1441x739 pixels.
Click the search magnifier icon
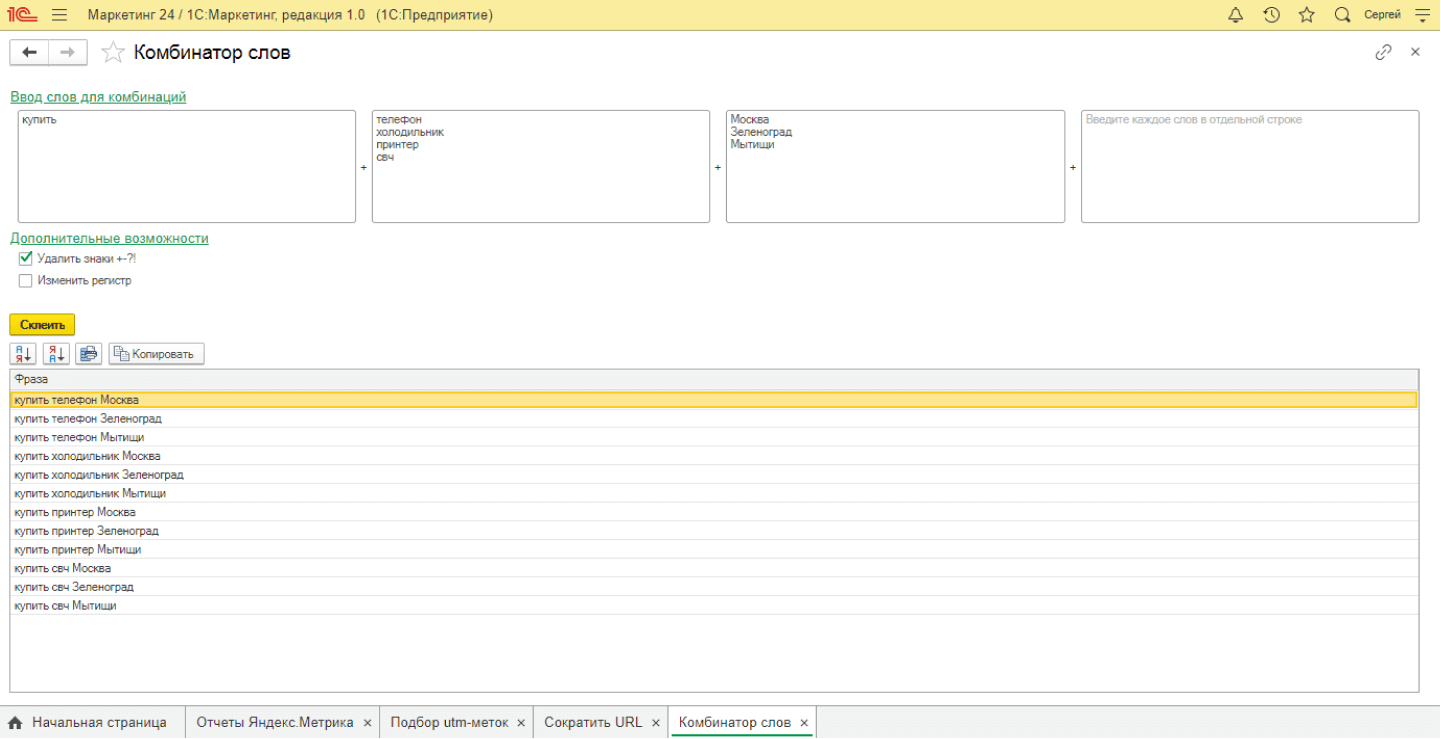coord(1342,15)
